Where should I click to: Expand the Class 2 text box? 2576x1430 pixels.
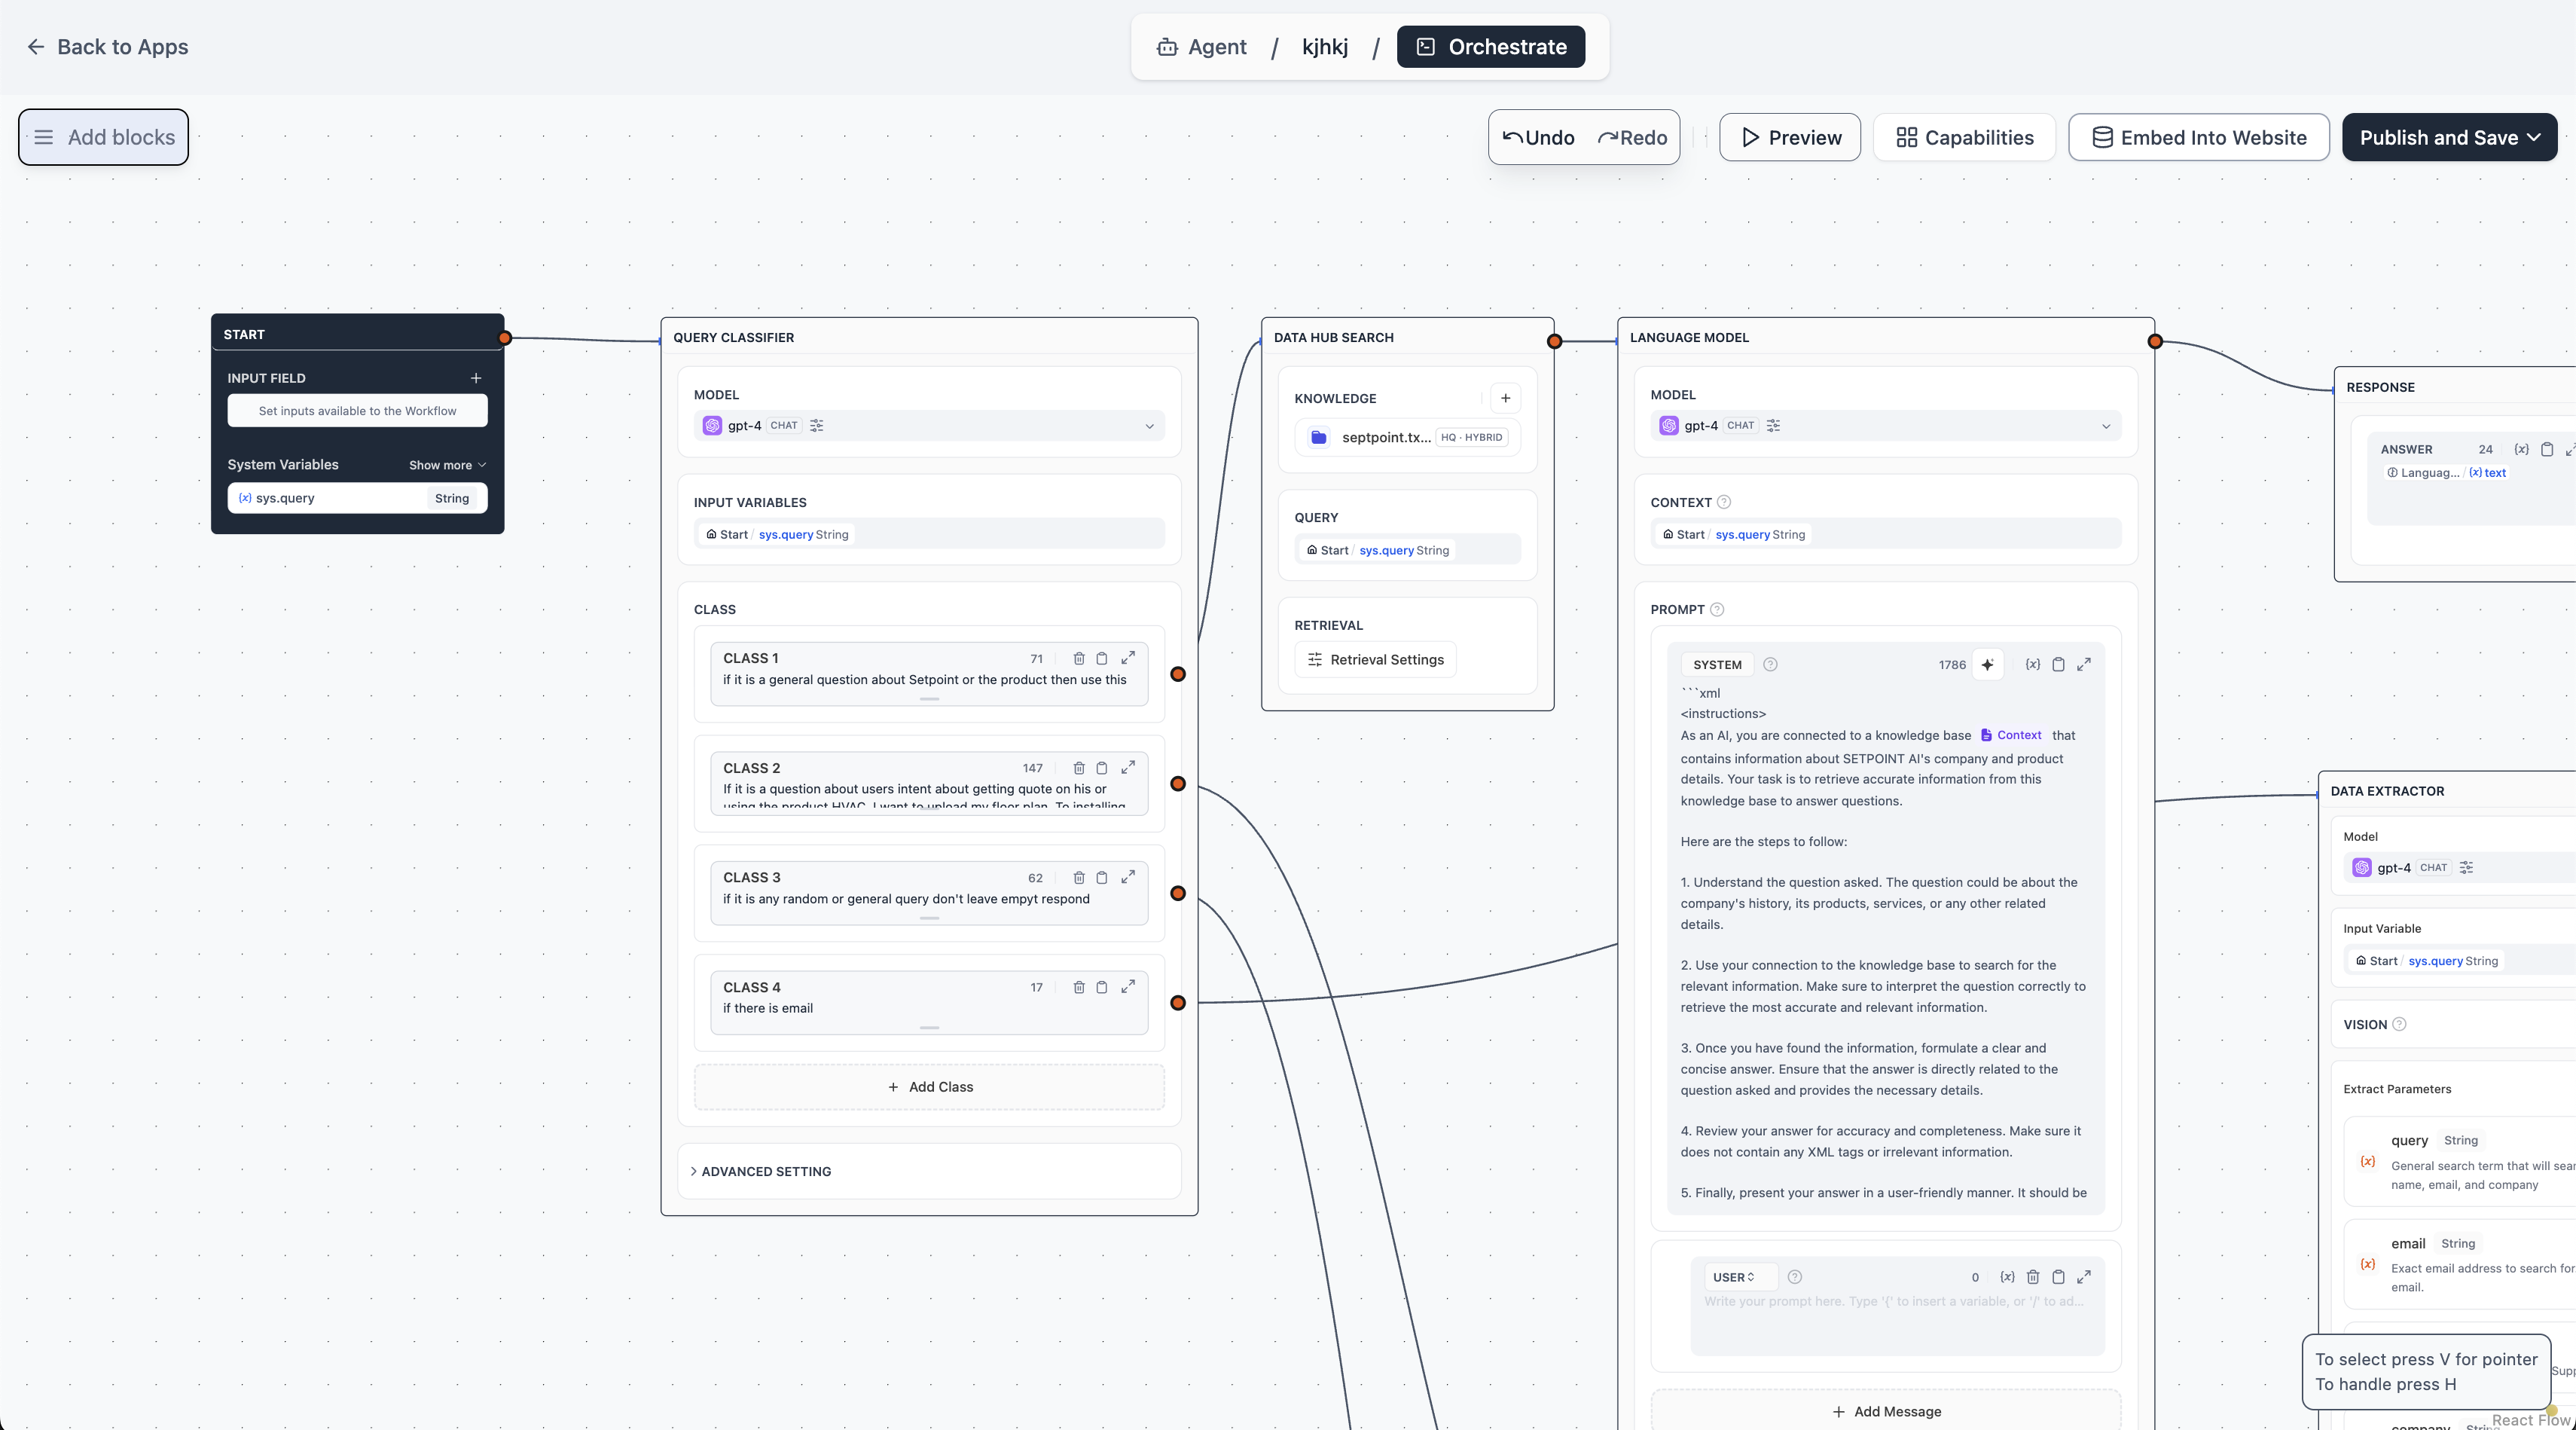click(1128, 767)
